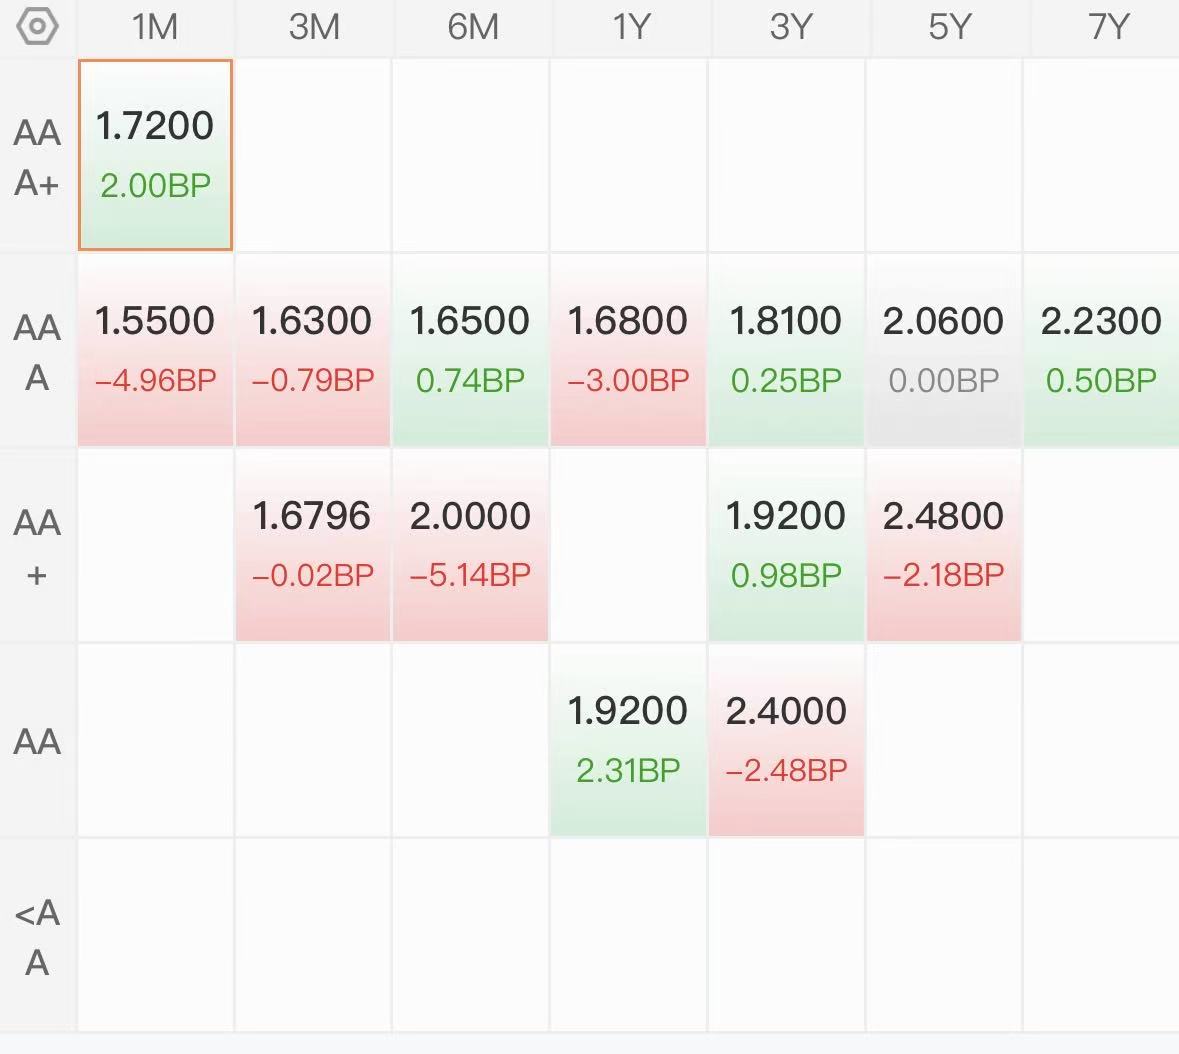Open the AAA+ 1M cell showing 1.7200
Screen dimensions: 1179x1054
pyautogui.click(x=155, y=155)
